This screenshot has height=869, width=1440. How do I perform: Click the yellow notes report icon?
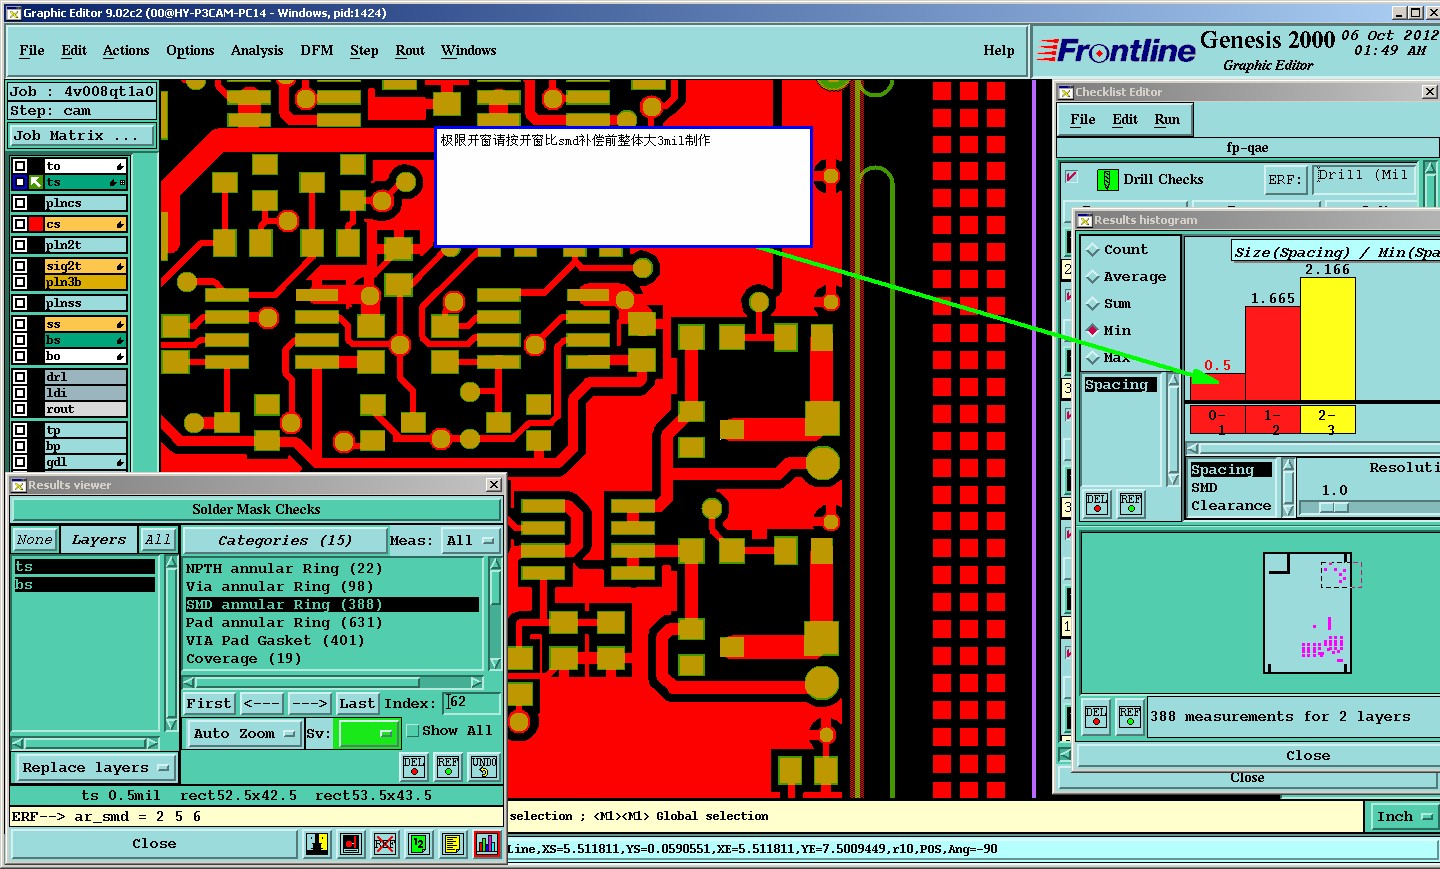[x=453, y=844]
